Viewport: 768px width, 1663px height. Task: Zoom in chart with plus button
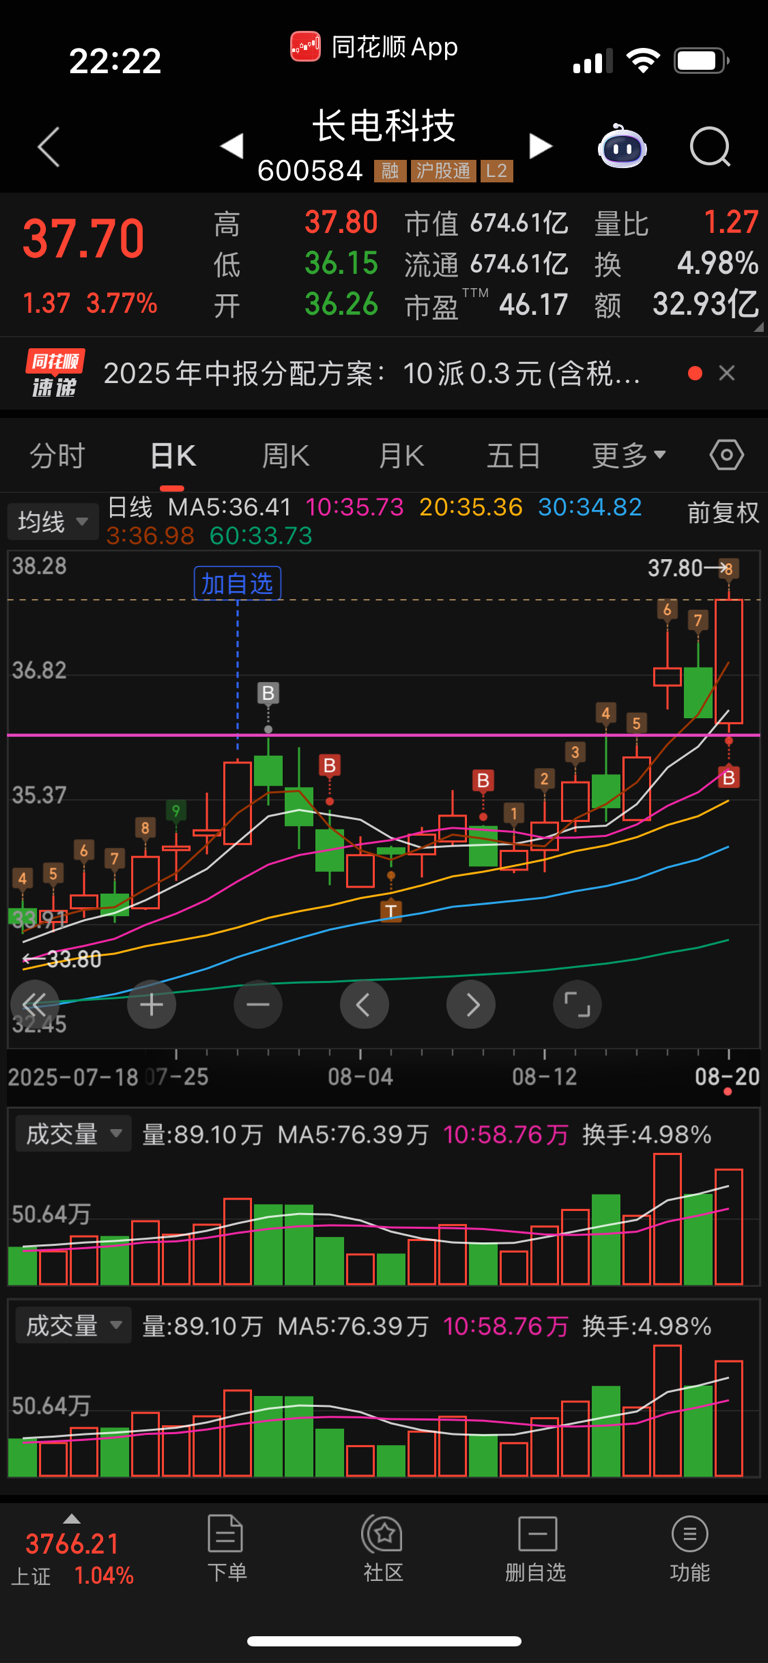coord(152,1004)
